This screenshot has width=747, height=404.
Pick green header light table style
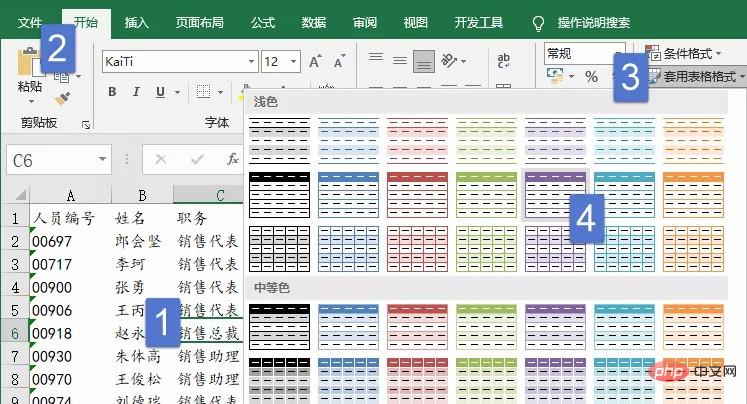click(x=486, y=195)
